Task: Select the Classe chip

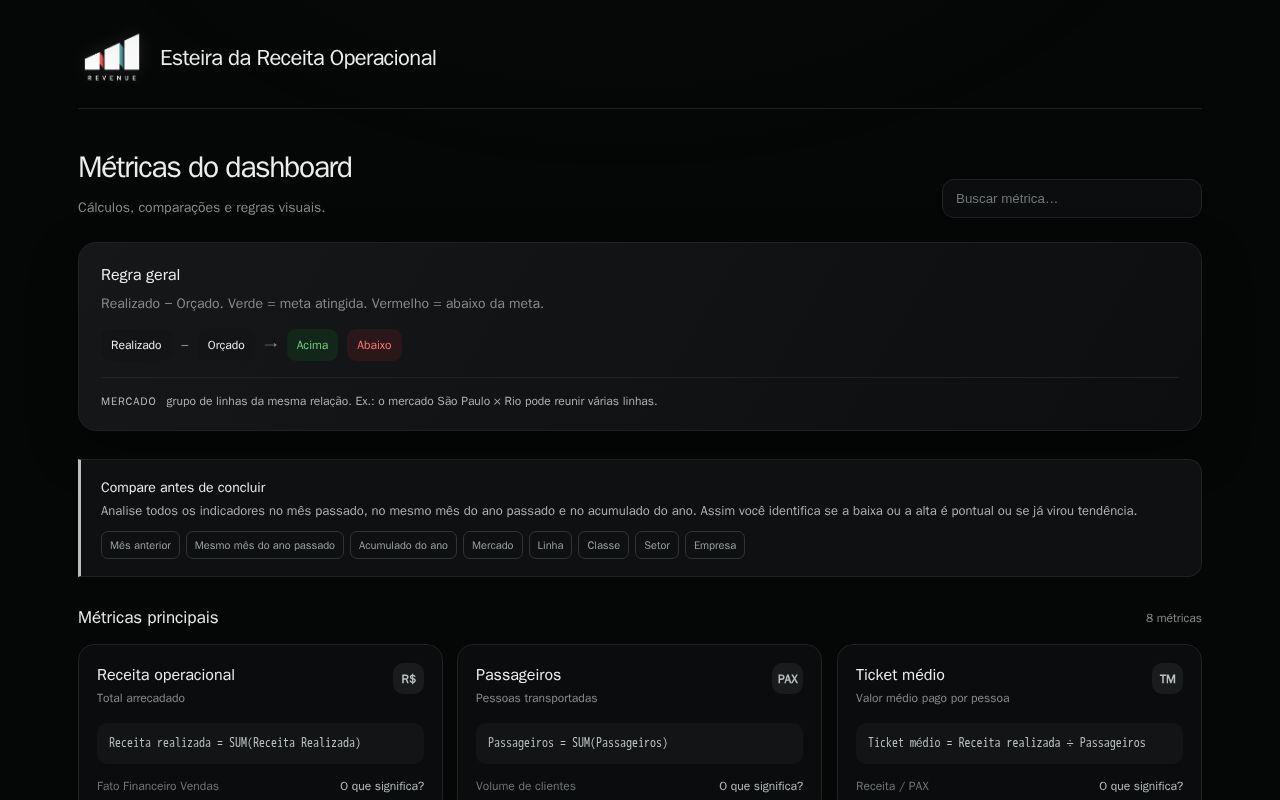Action: [603, 545]
